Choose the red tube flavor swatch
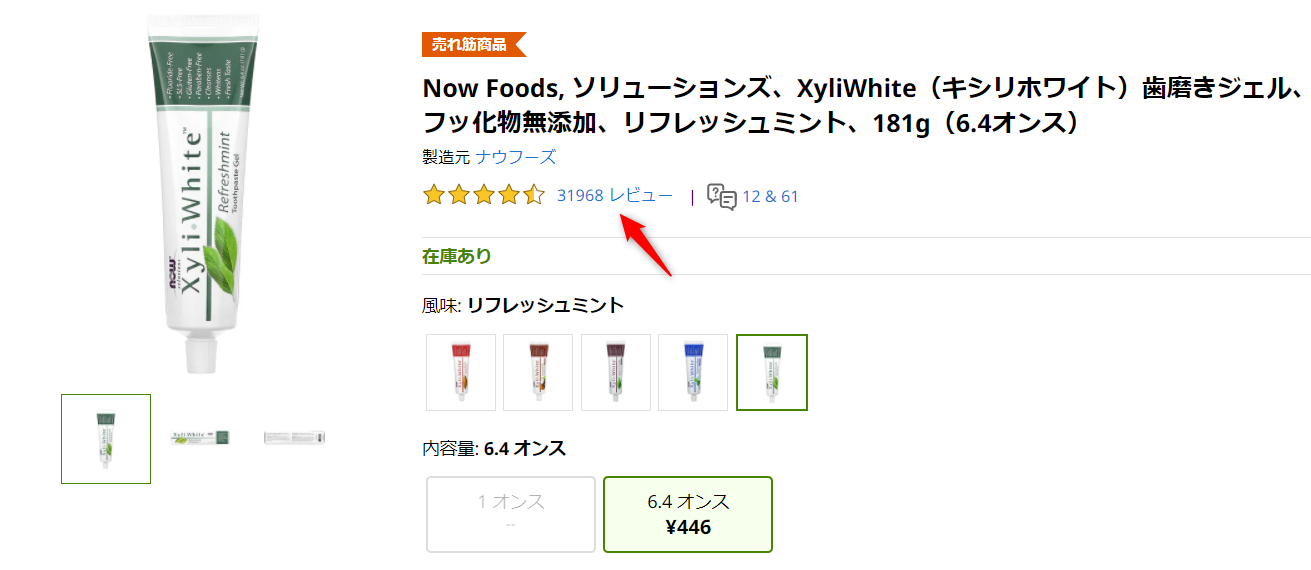Image resolution: width=1311 pixels, height=570 pixels. [461, 372]
